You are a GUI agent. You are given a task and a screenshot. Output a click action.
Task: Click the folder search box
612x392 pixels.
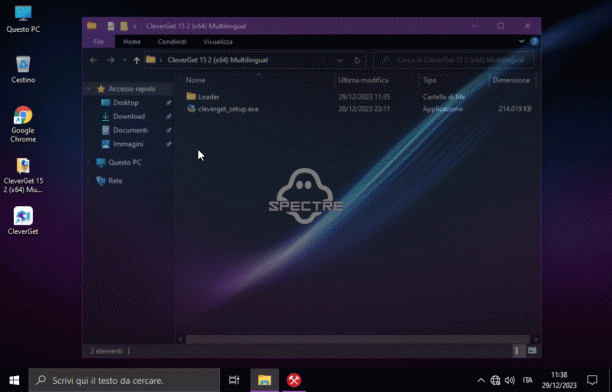[454, 60]
